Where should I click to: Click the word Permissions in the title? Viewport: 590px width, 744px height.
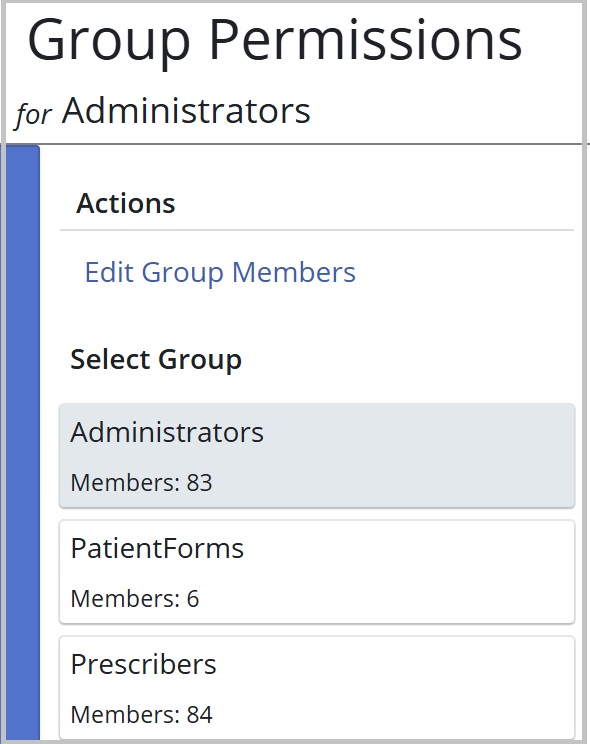pyautogui.click(x=365, y=39)
